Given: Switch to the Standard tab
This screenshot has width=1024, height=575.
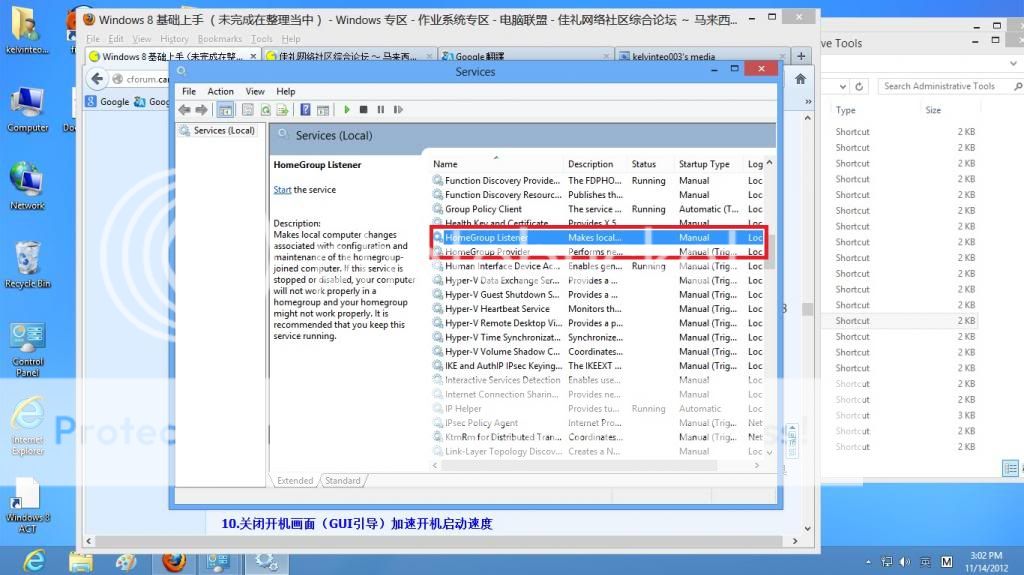Looking at the screenshot, I should 342,481.
